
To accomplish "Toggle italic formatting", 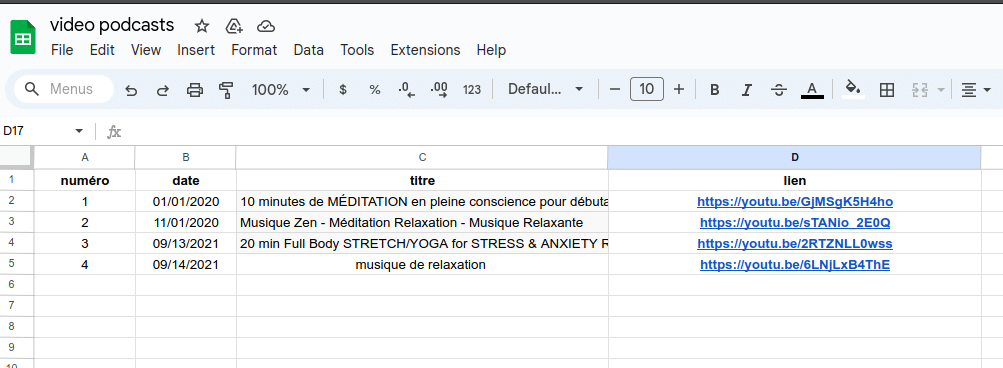I will 746,90.
